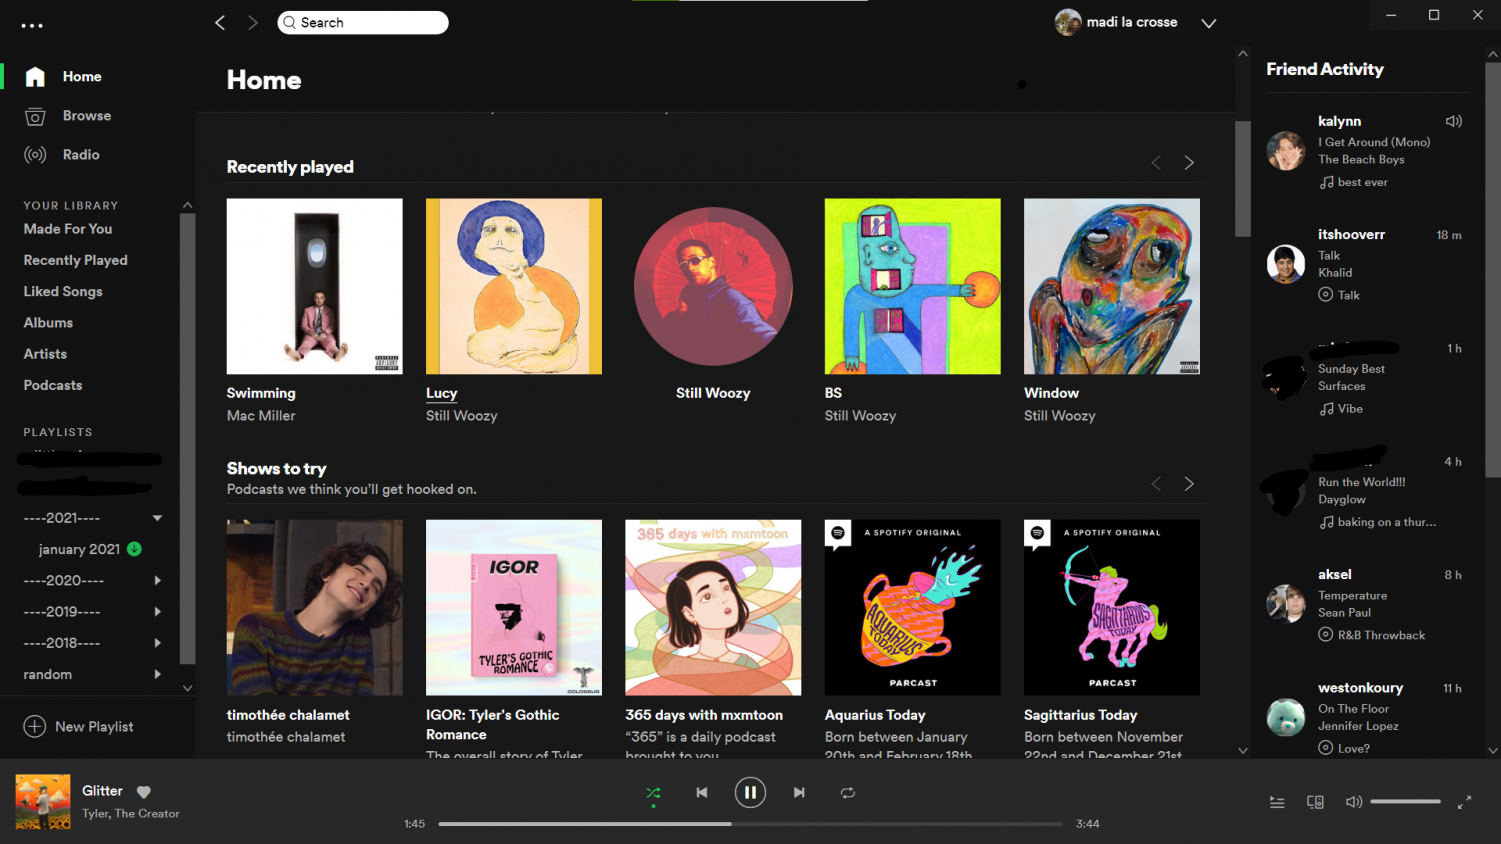Viewport: 1501px width, 844px height.
Task: Open Podcasts in library
Action: coord(53,385)
